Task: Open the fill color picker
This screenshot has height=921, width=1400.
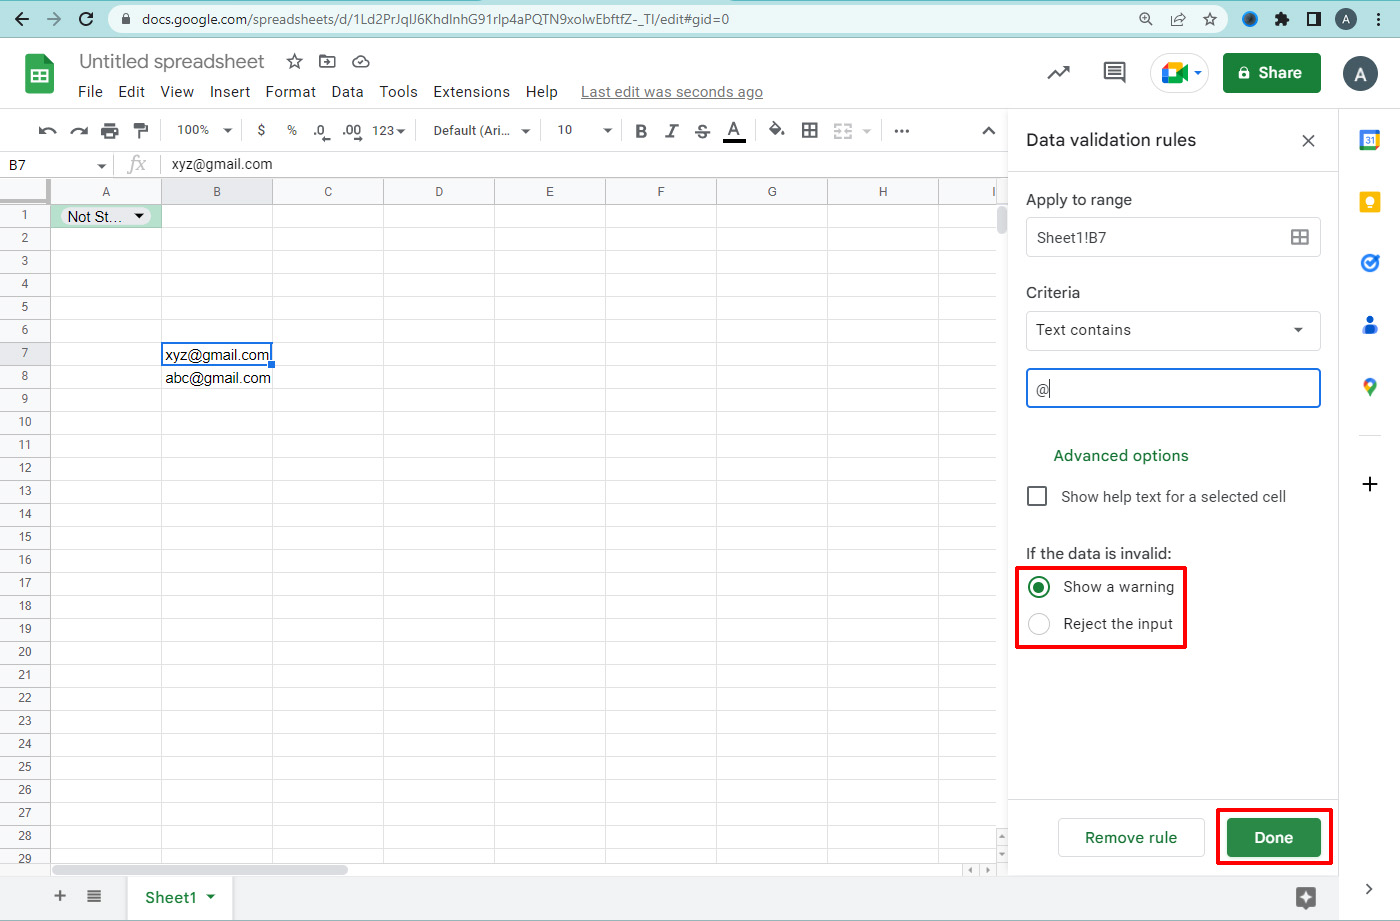Action: point(776,131)
